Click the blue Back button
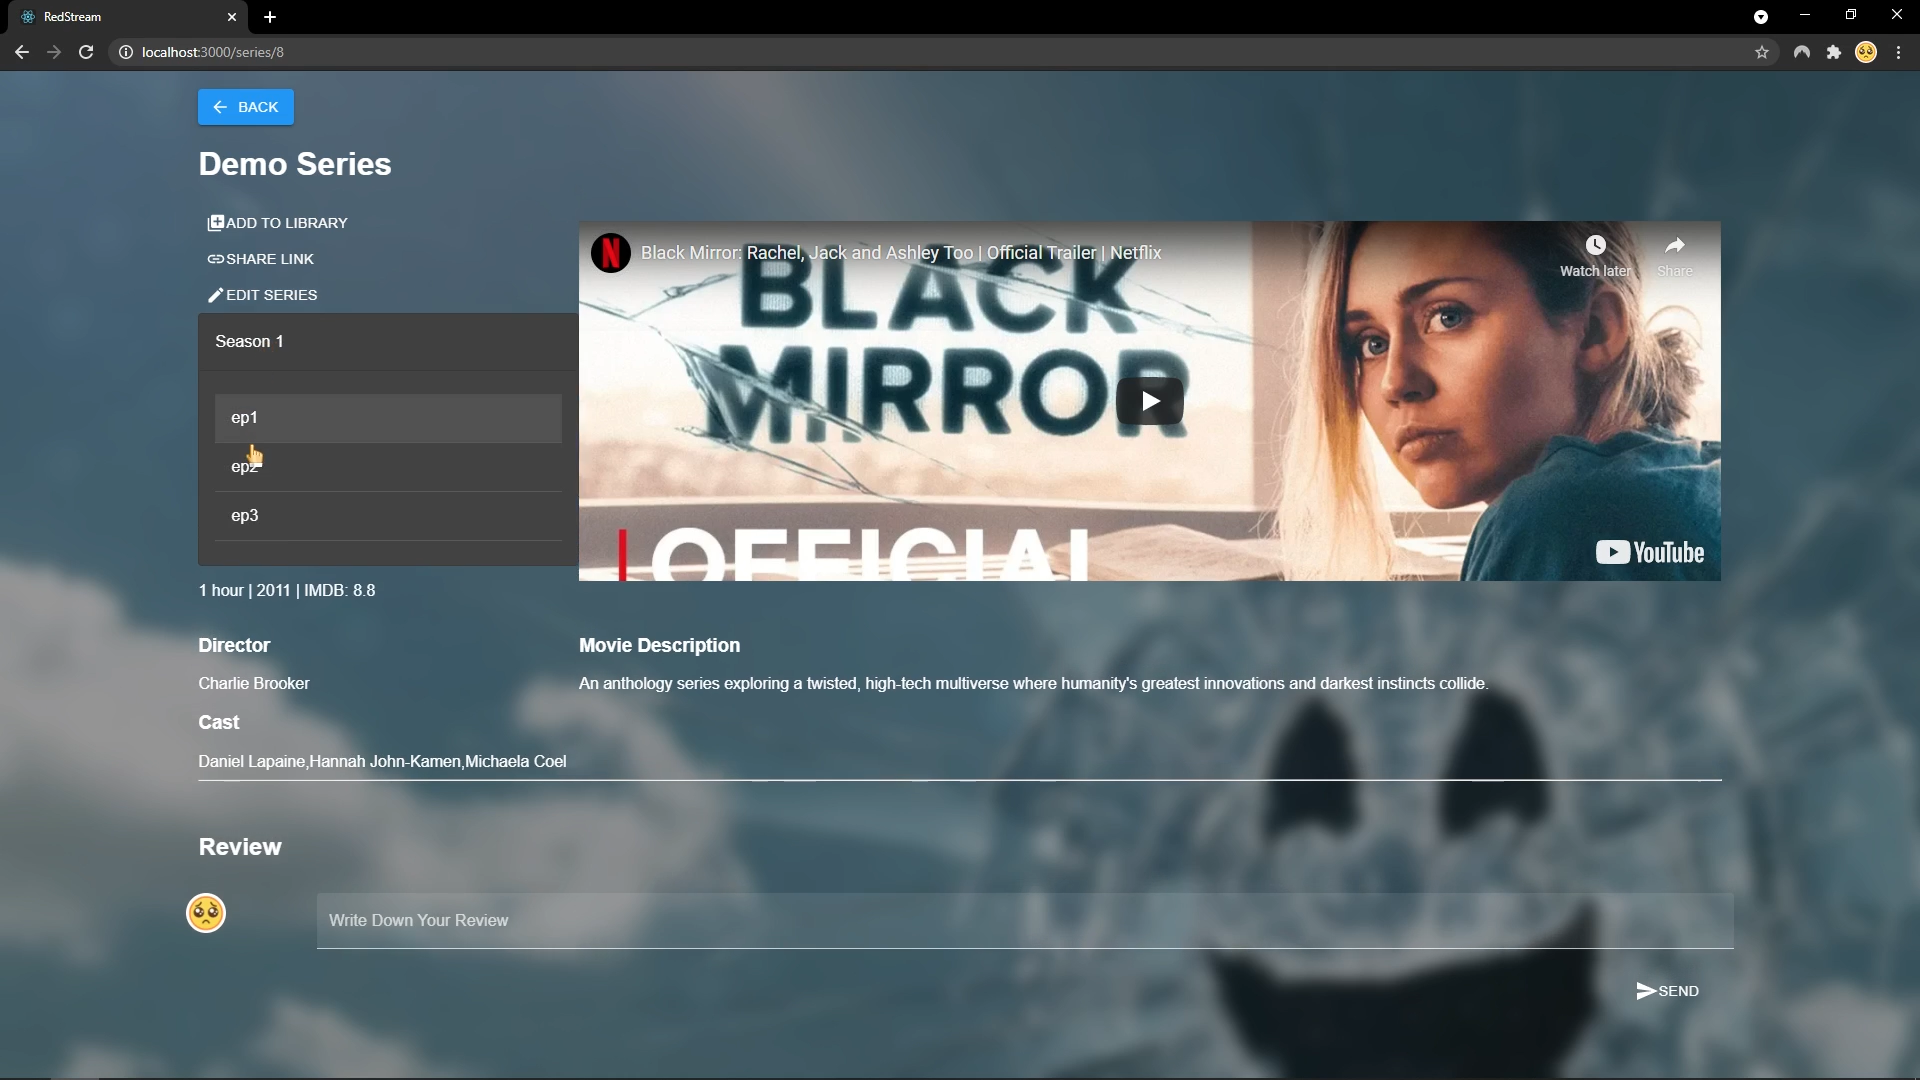The height and width of the screenshot is (1080, 1920). [x=245, y=107]
